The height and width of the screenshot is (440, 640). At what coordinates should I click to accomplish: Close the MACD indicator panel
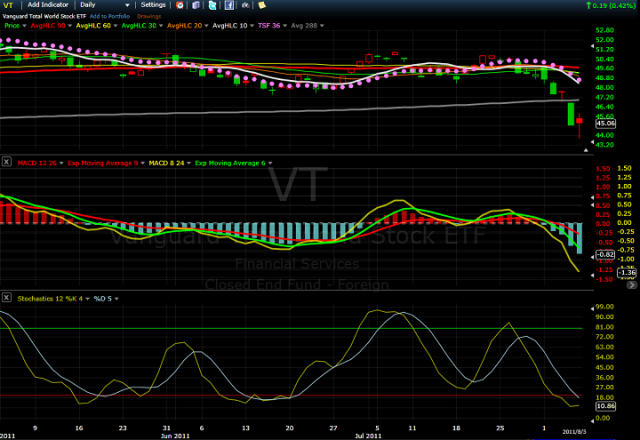[7, 162]
